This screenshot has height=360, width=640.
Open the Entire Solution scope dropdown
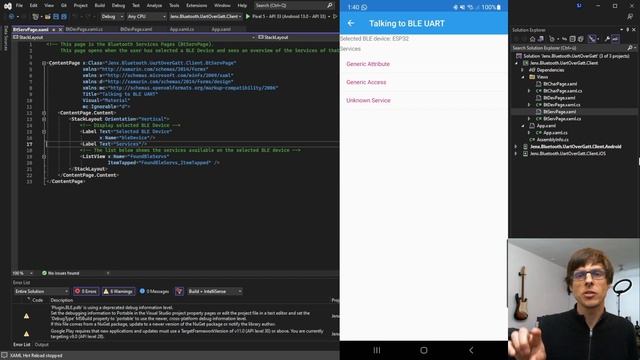click(41, 291)
